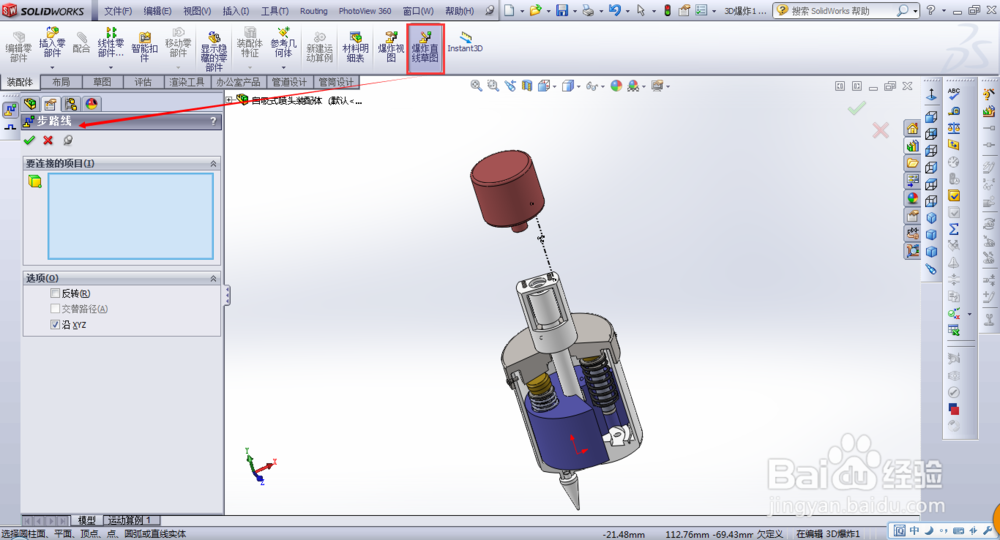Click the Open file folder icon
Image resolution: width=1000 pixels, height=540 pixels.
[535, 10]
